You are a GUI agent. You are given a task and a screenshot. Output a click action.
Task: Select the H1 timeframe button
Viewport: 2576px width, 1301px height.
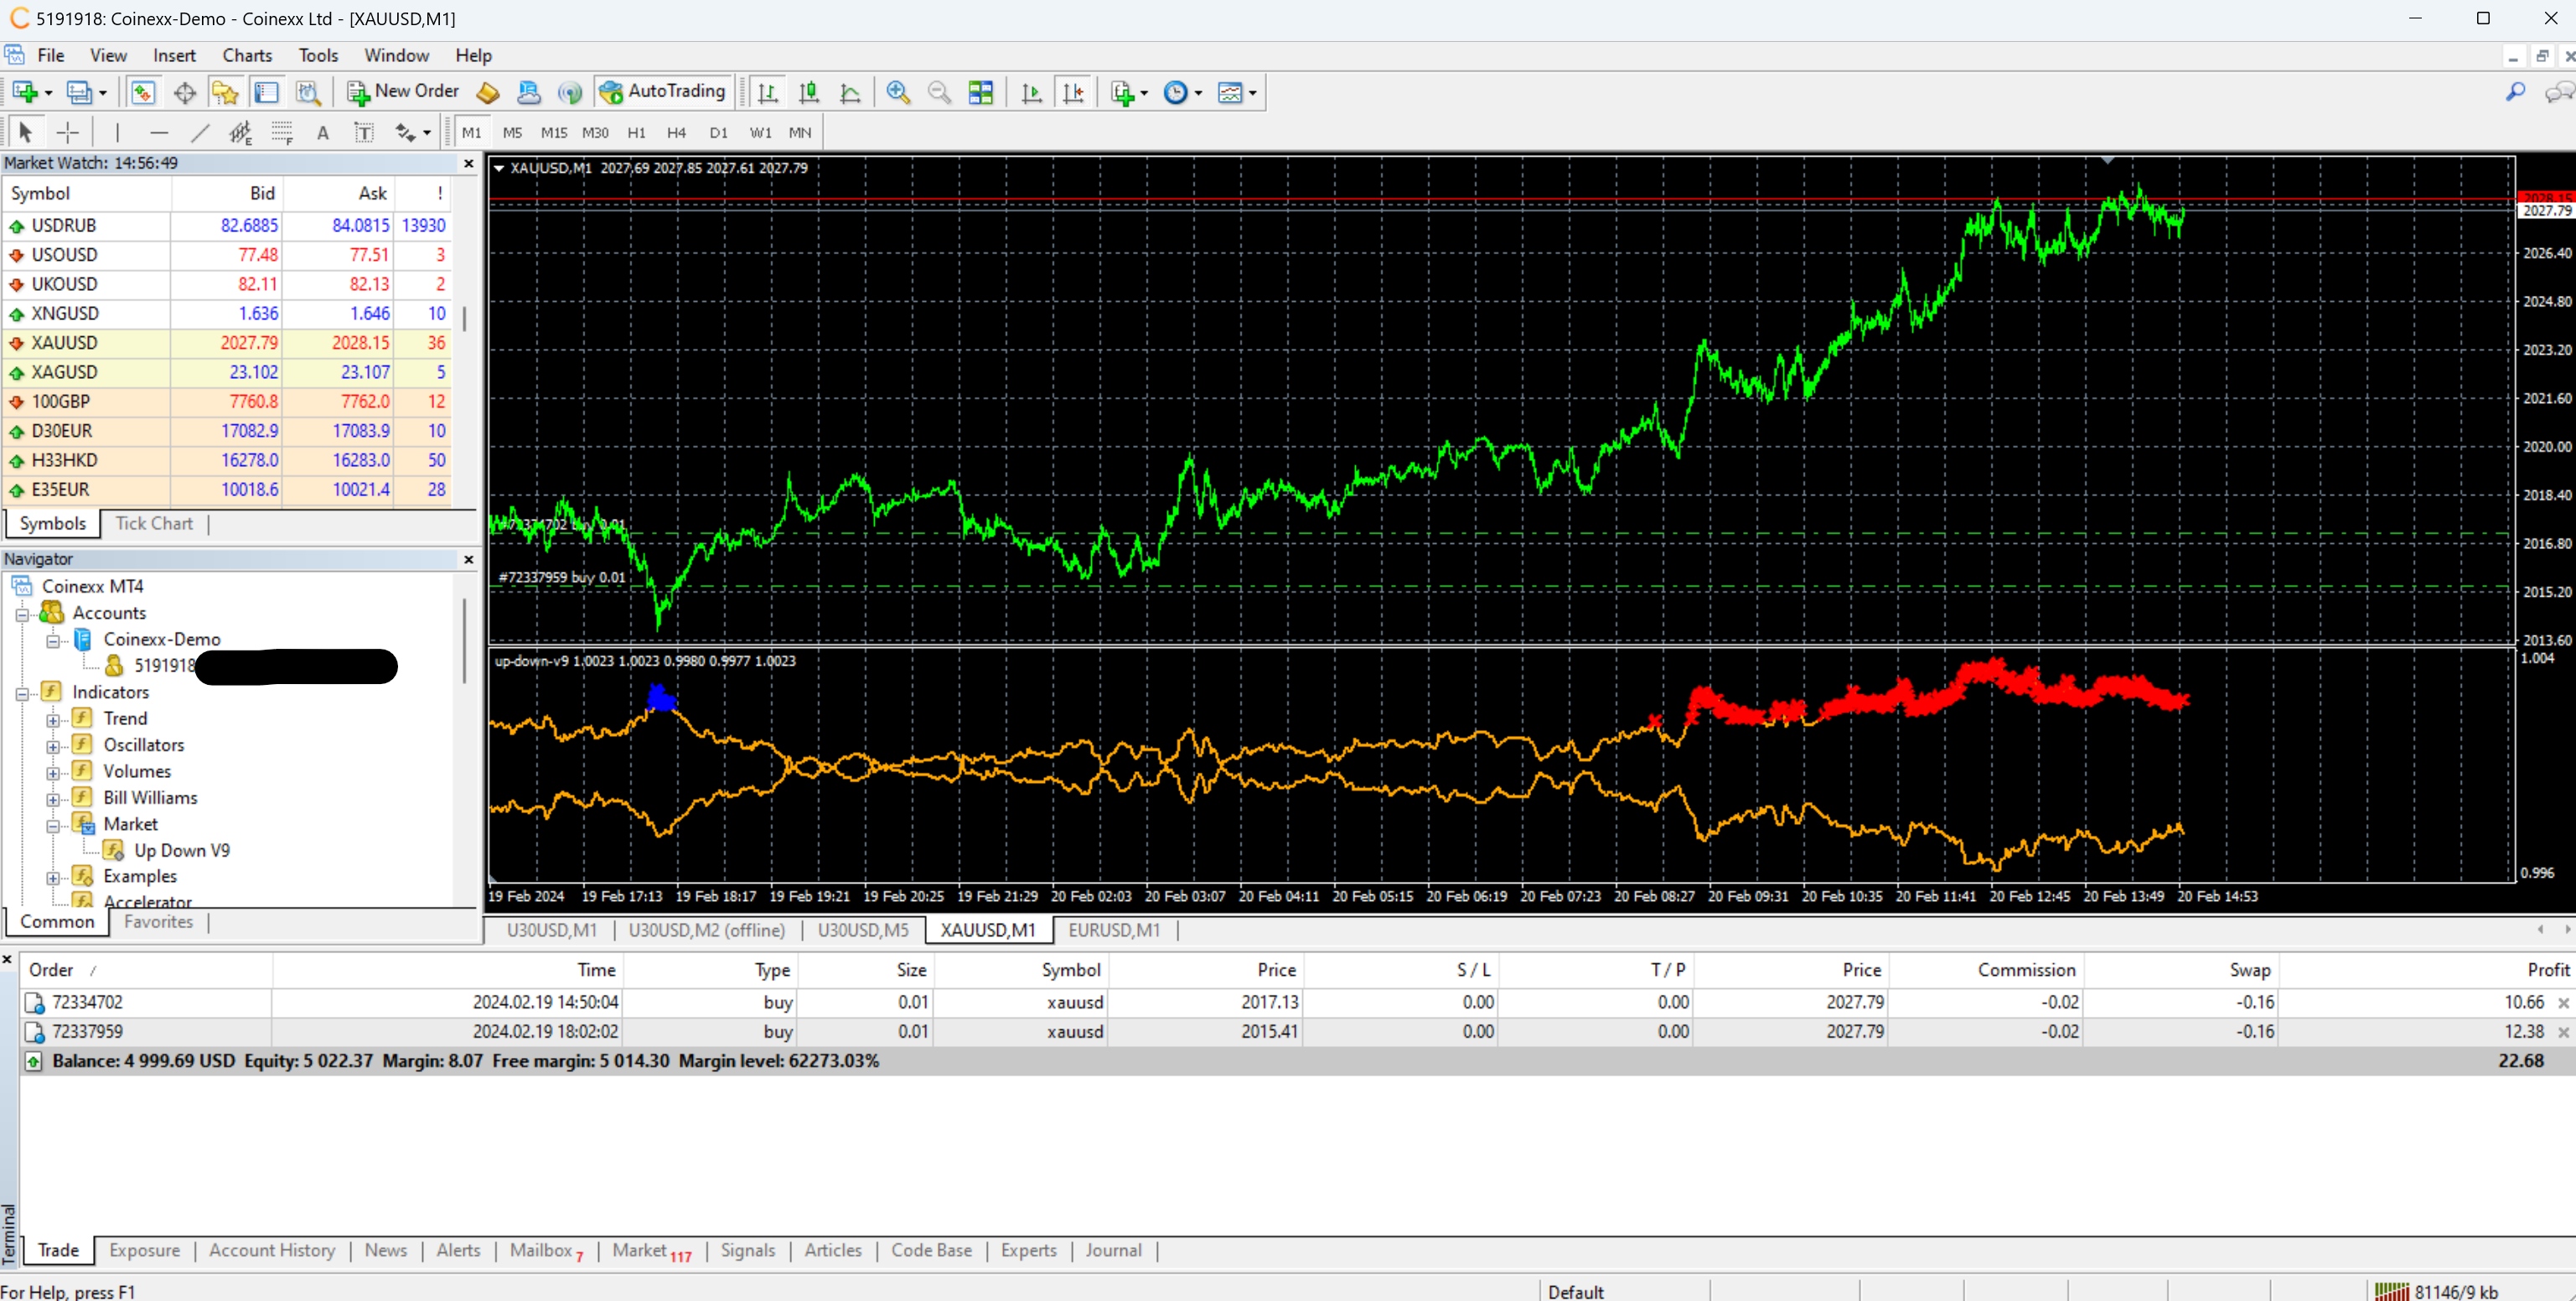(x=636, y=132)
